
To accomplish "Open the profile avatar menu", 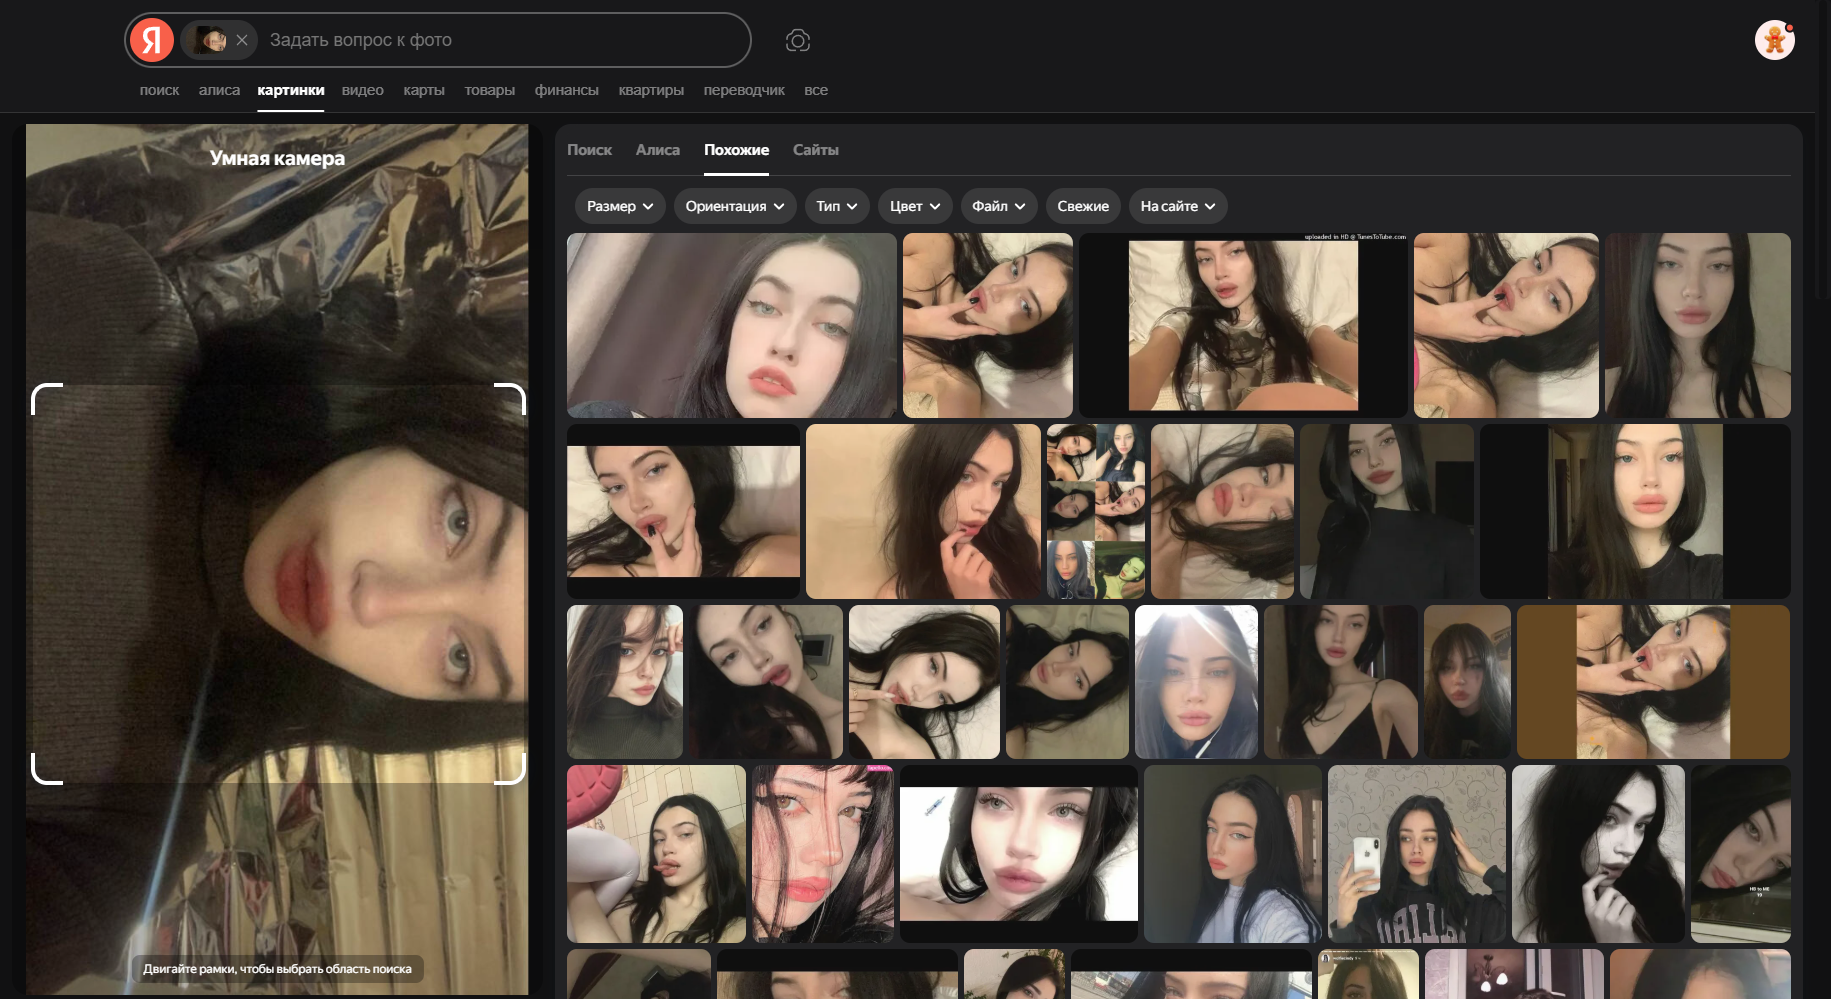I will coord(1775,40).
